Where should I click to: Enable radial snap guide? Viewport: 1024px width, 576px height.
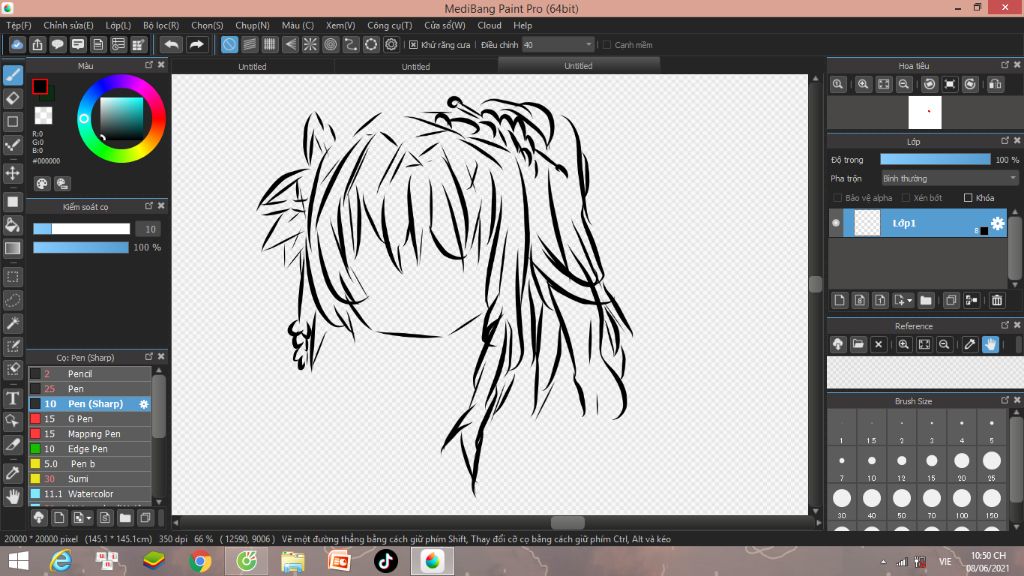point(310,44)
